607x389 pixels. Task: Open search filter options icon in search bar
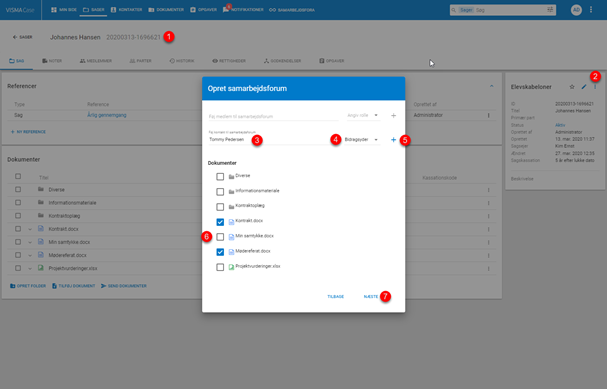pyautogui.click(x=550, y=10)
